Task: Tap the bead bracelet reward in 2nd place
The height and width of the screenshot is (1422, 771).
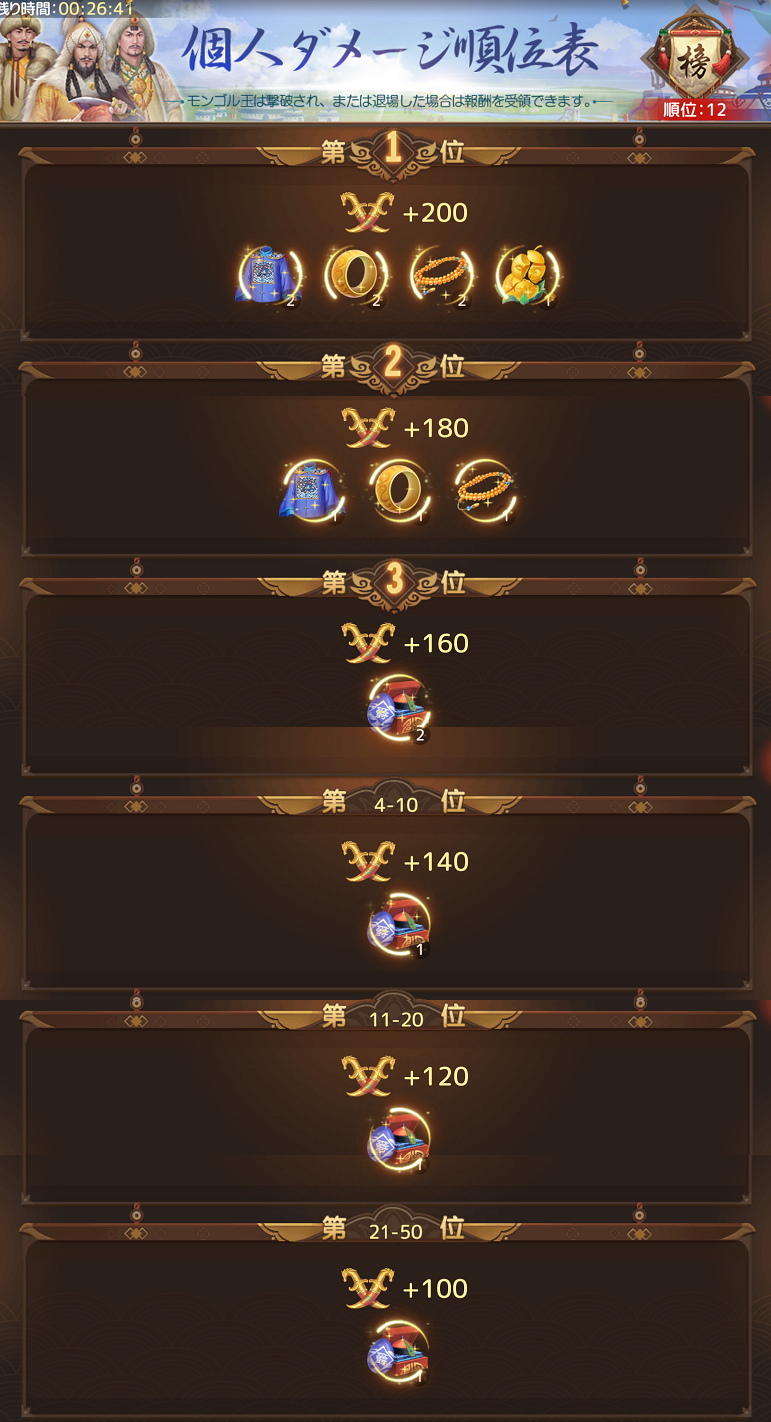Action: (x=485, y=491)
